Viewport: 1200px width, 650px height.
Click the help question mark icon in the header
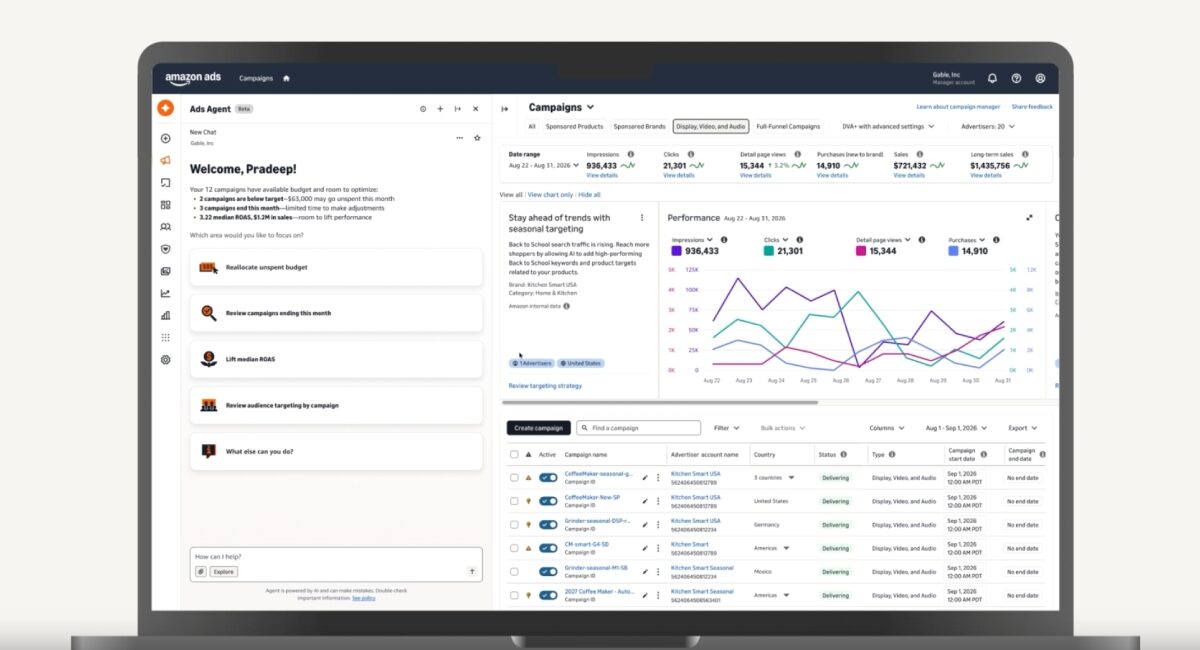coord(1016,78)
